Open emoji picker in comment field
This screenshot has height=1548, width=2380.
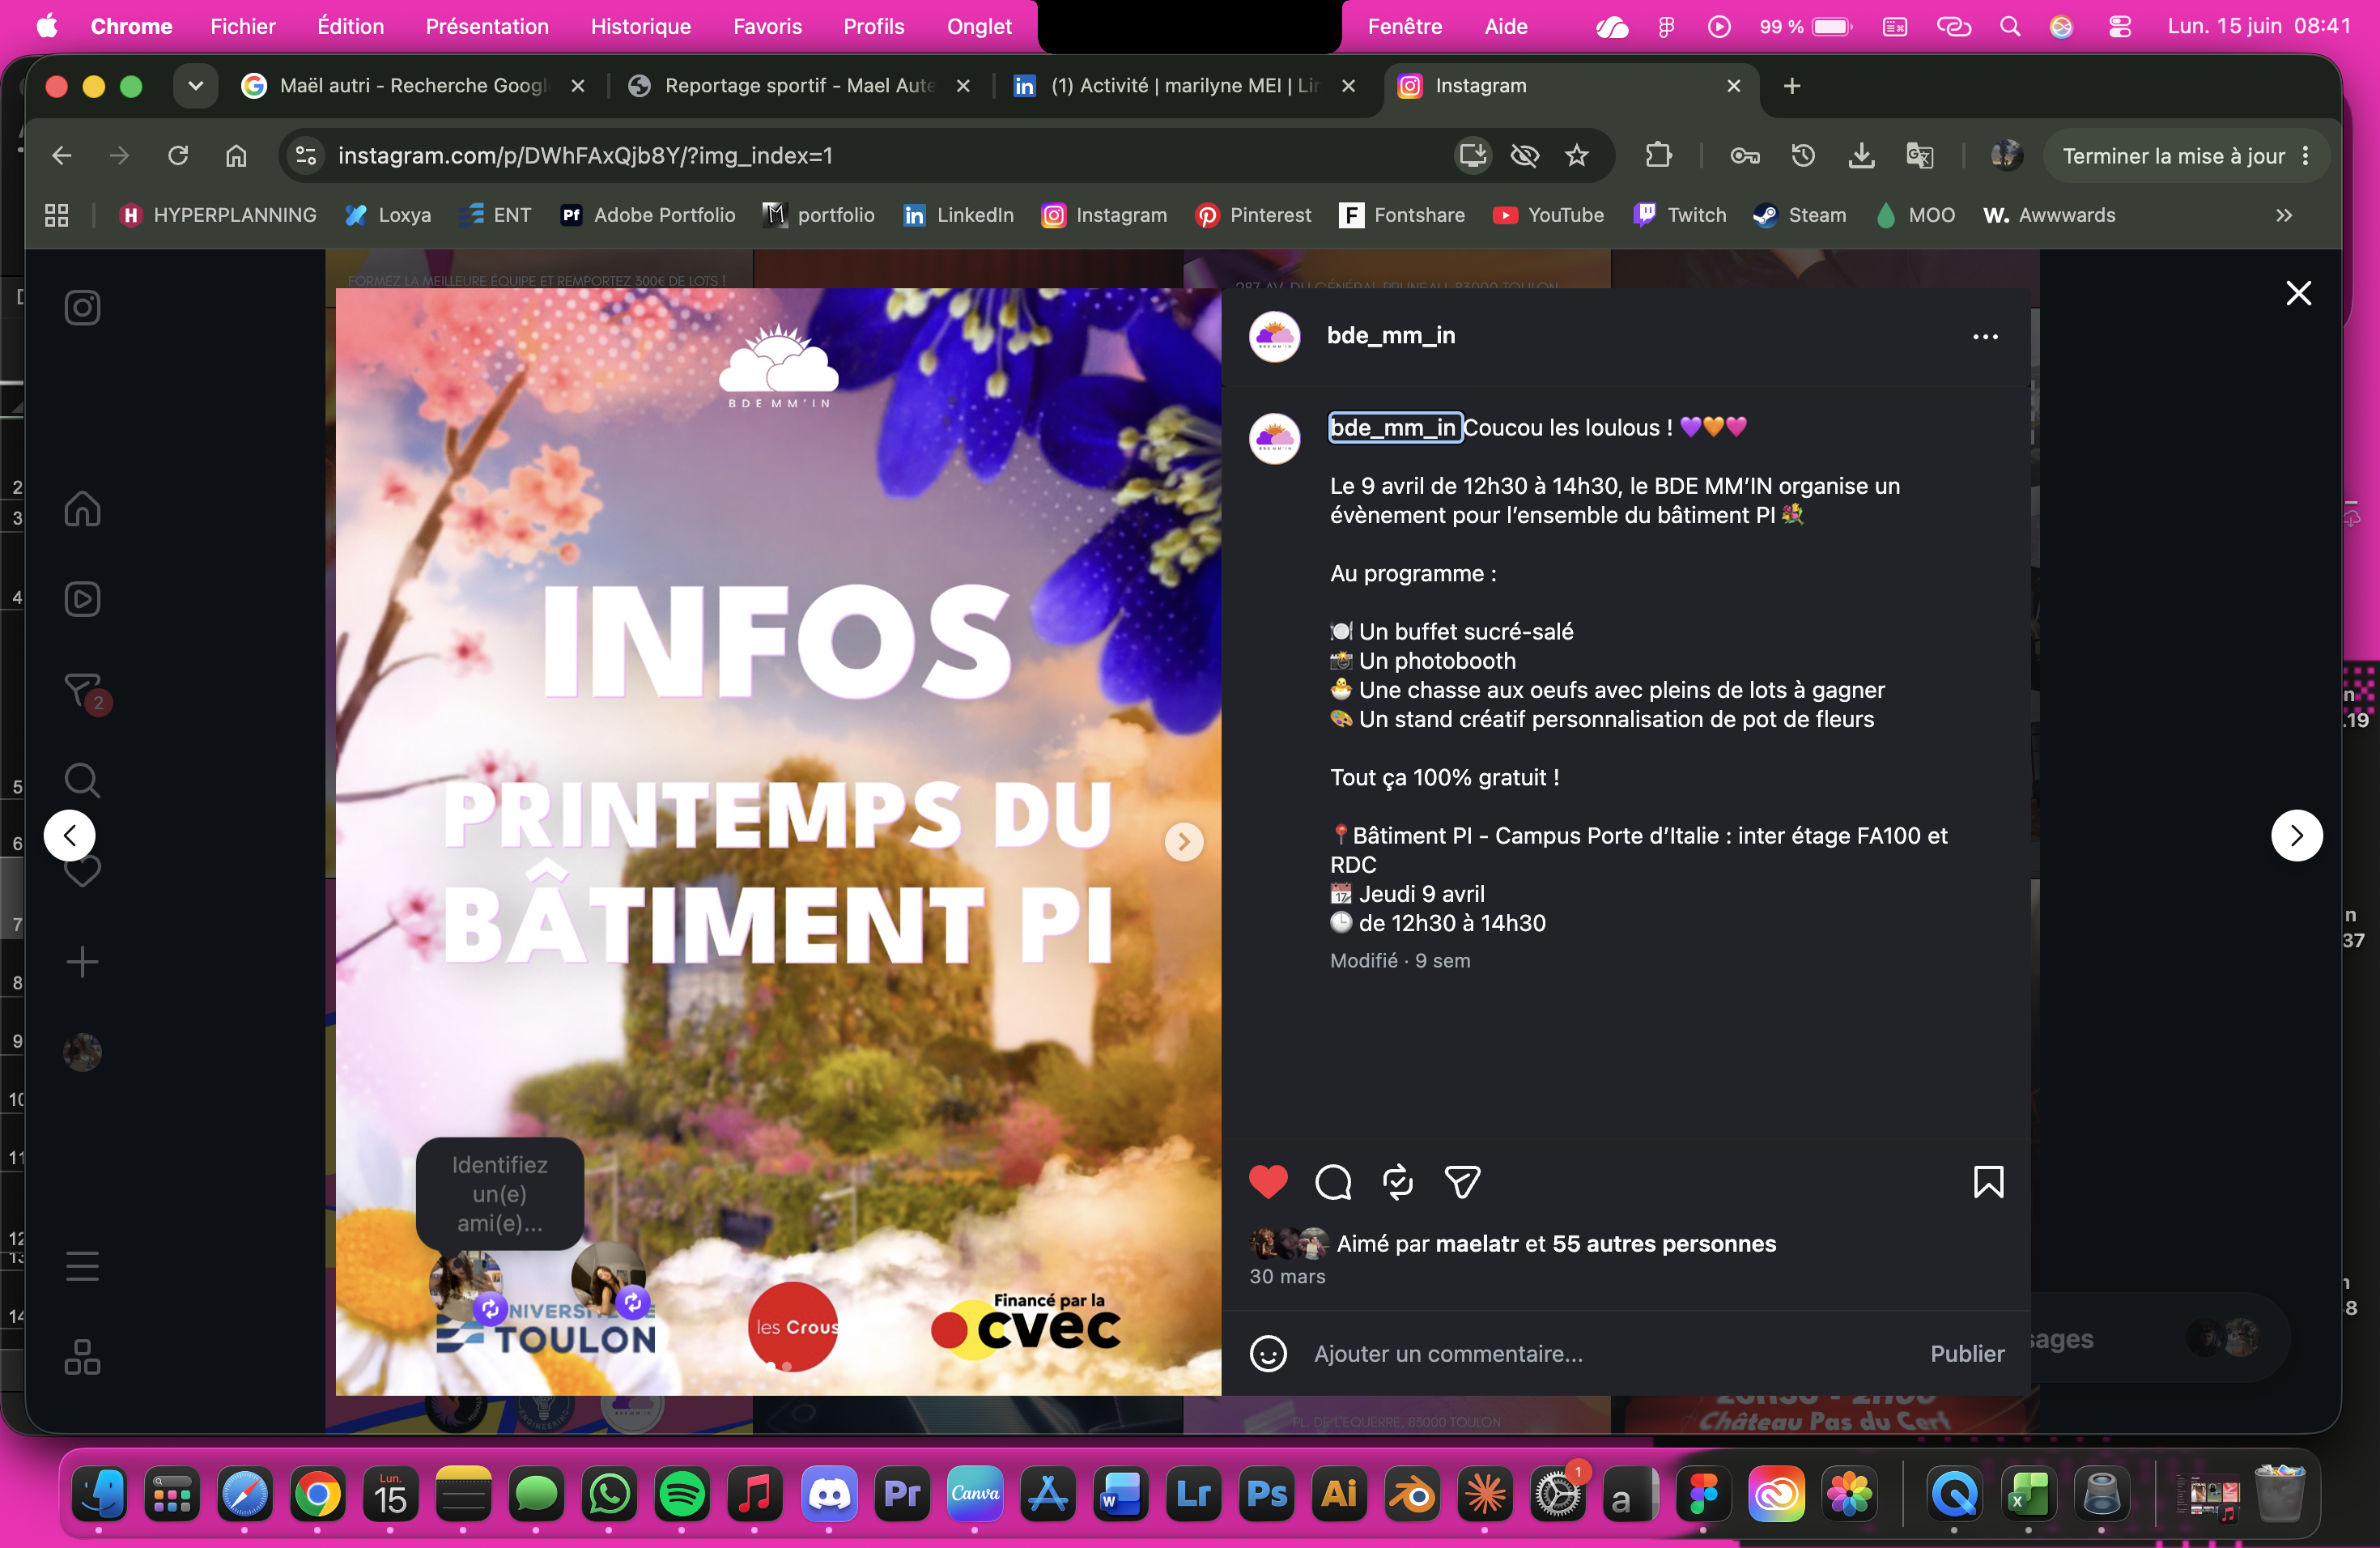click(1268, 1354)
